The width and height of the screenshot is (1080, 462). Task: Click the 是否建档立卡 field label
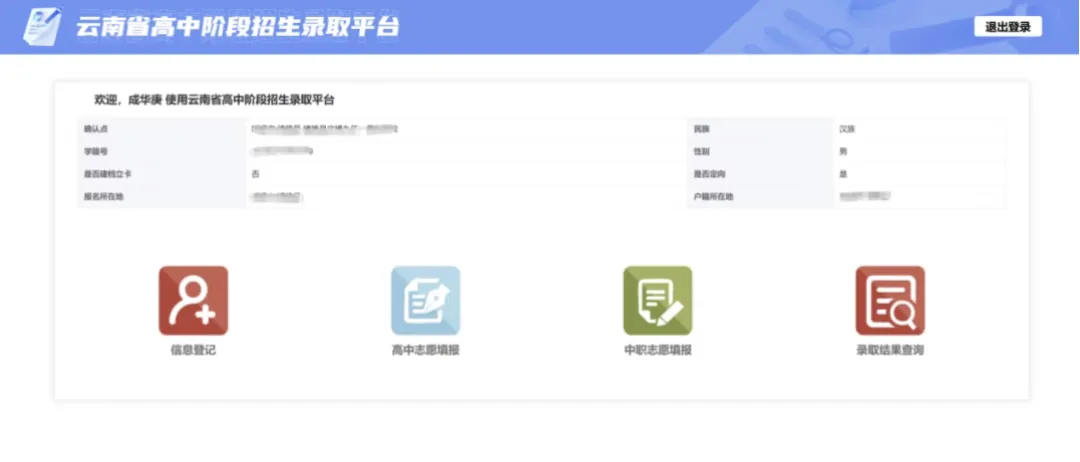click(x=107, y=174)
